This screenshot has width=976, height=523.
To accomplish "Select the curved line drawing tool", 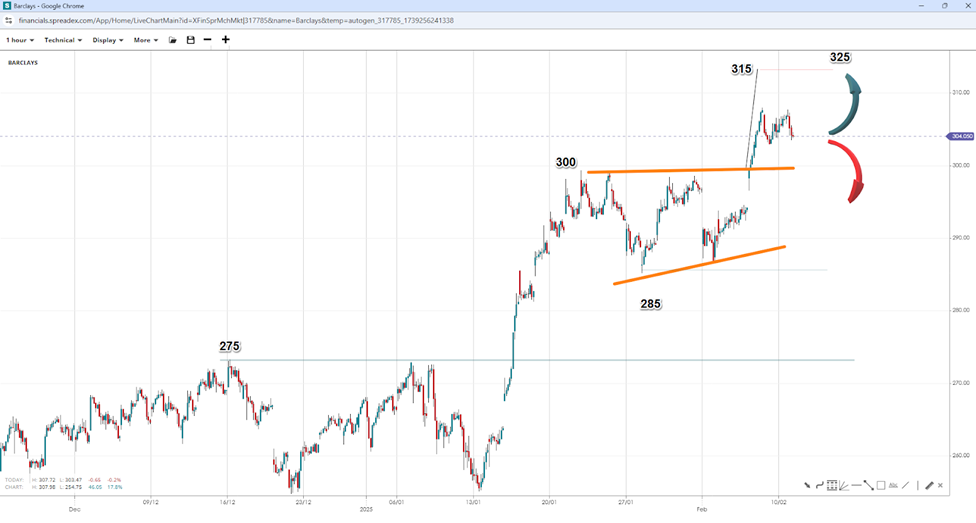I will click(819, 485).
